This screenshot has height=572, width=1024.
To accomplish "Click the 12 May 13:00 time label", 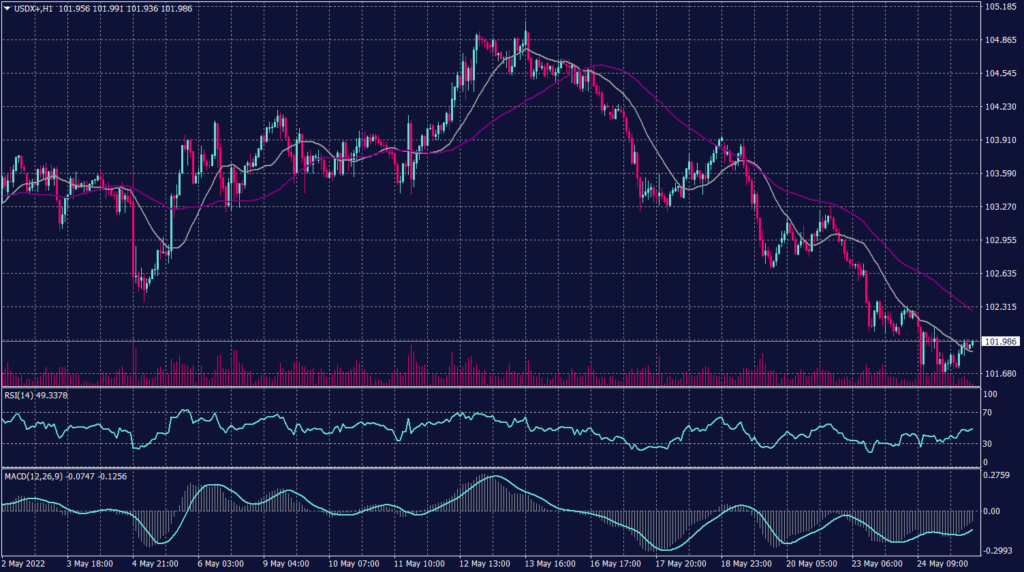I will click(x=484, y=565).
